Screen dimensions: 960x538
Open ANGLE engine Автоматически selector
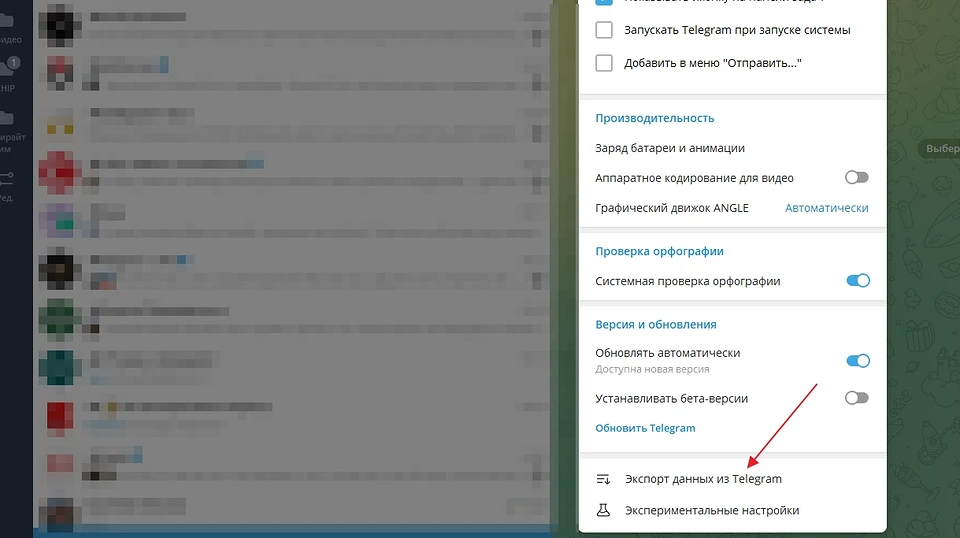click(x=826, y=208)
